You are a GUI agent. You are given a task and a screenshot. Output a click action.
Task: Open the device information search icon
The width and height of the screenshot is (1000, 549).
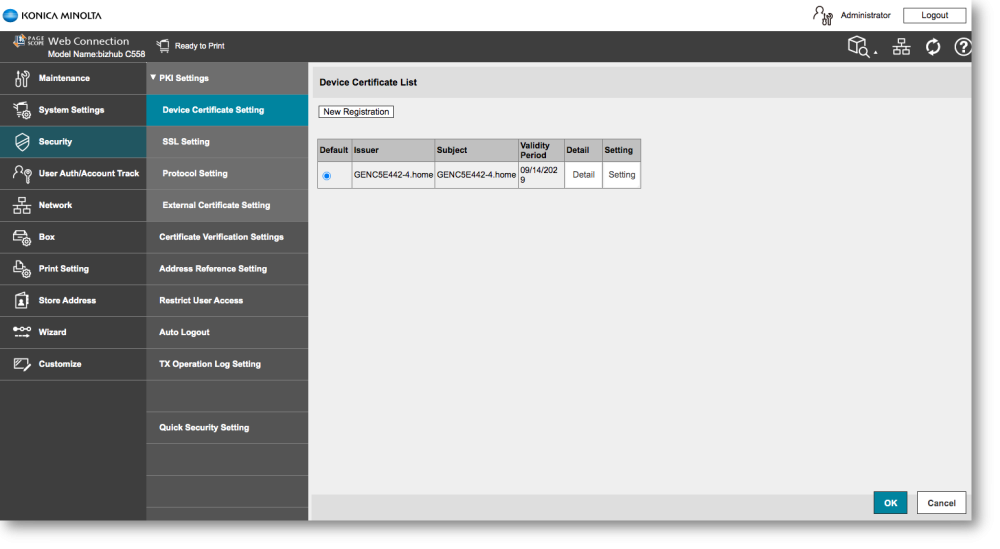(x=858, y=47)
